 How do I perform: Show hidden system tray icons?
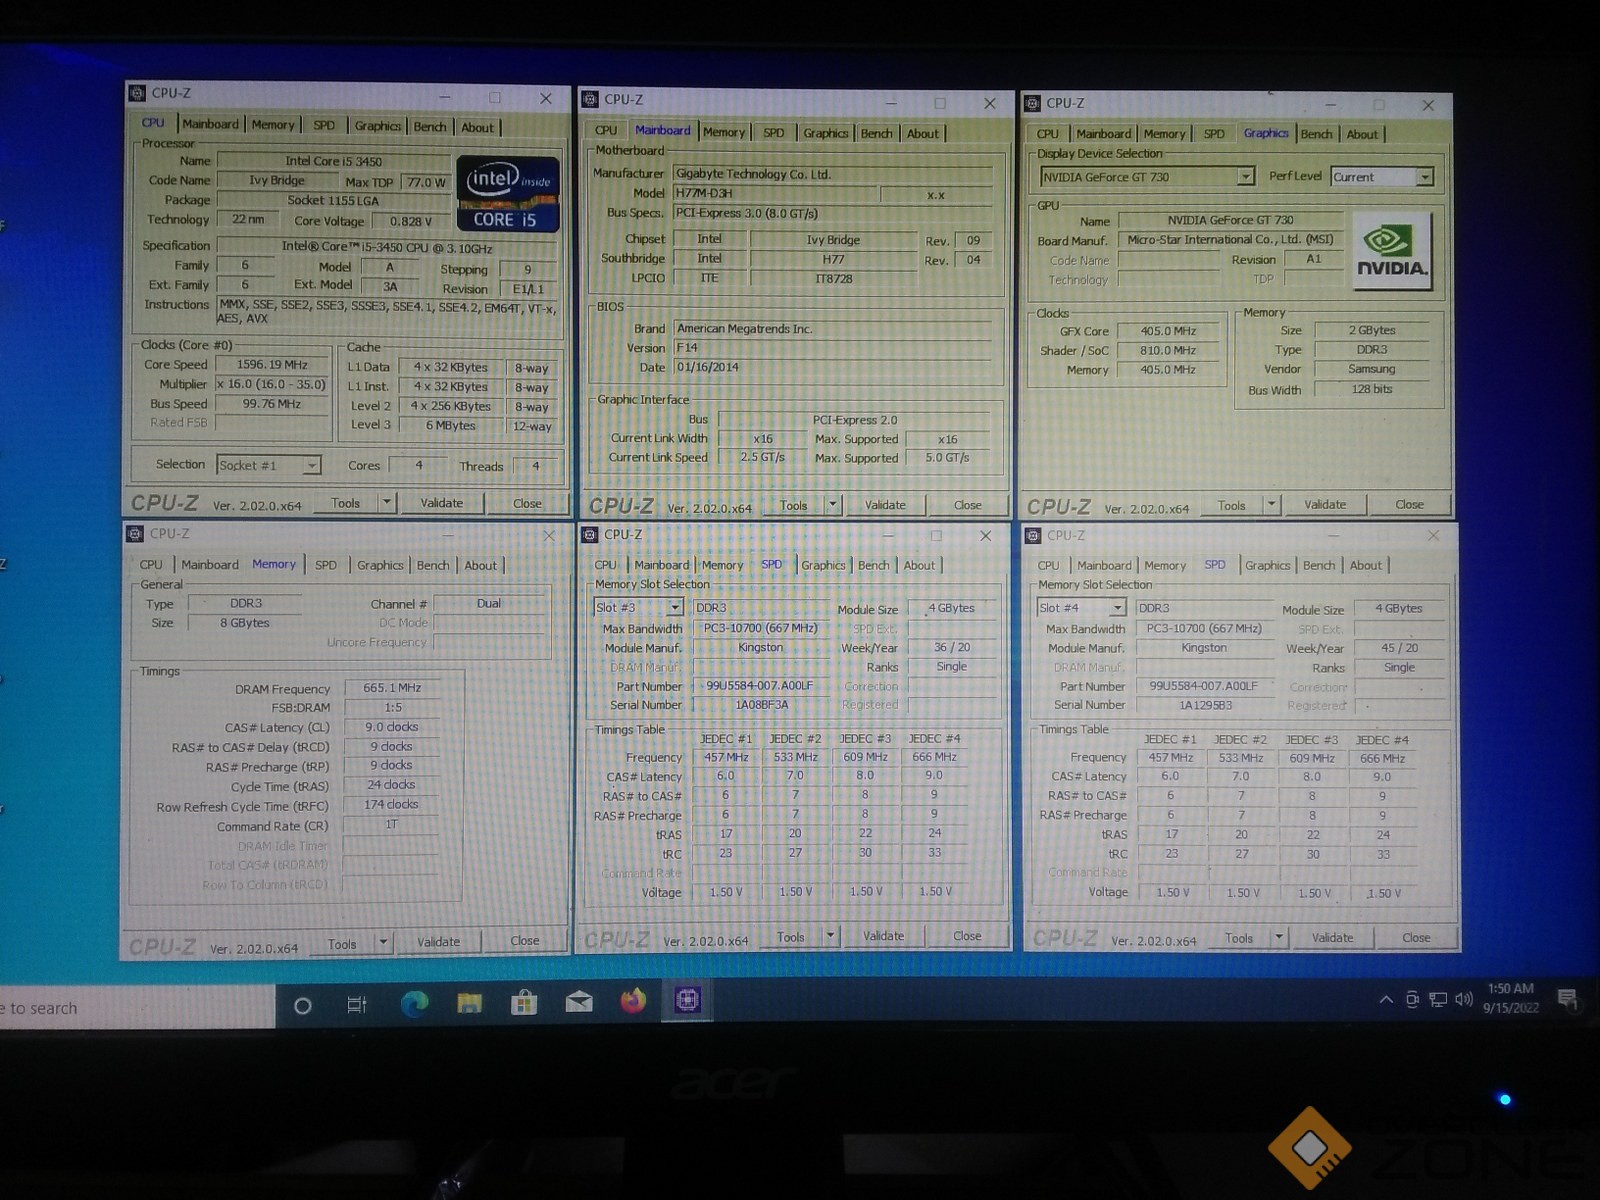1386,999
